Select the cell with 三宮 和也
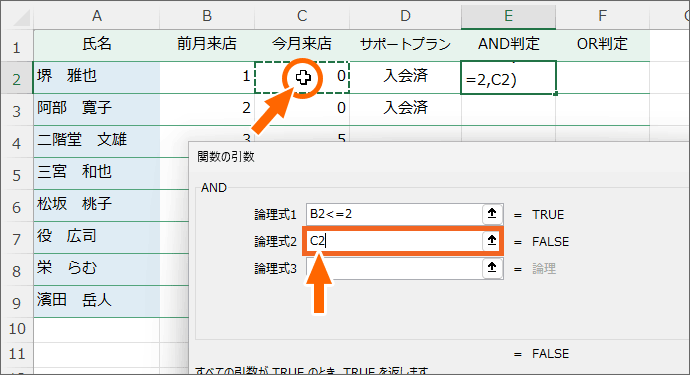690x375 pixels. pyautogui.click(x=97, y=173)
